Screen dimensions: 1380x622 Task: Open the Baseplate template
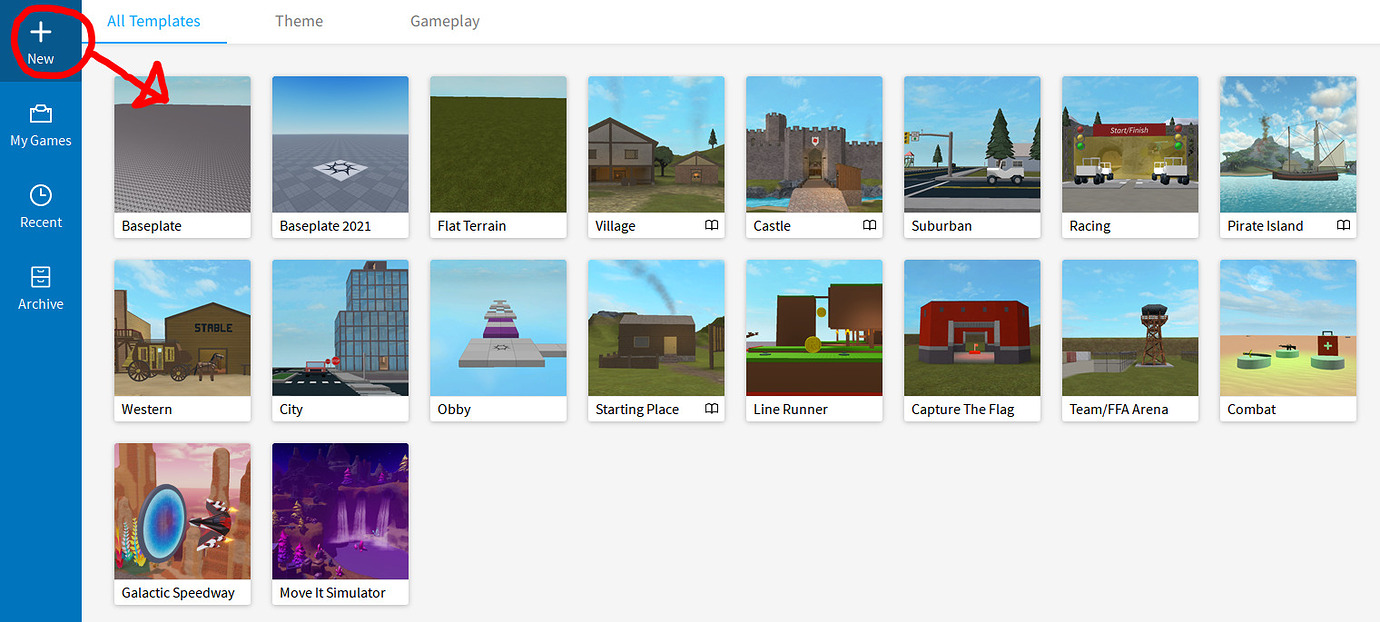pos(182,144)
